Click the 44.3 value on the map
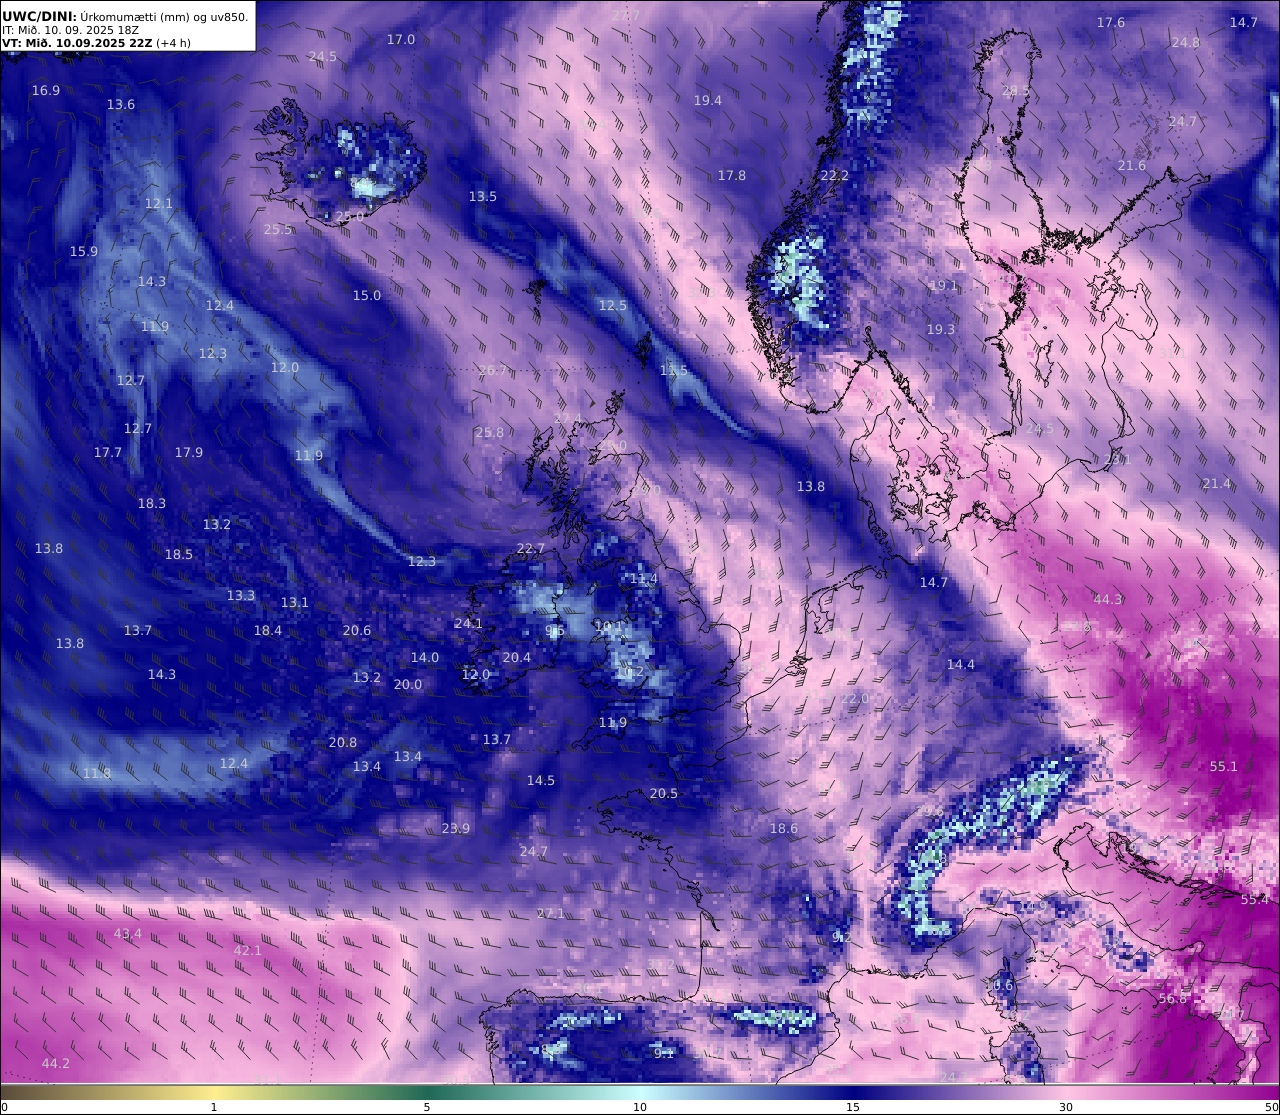The image size is (1280, 1115). pyautogui.click(x=1108, y=600)
